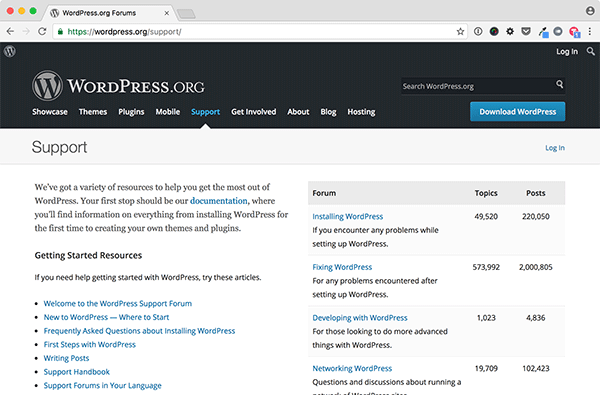Click the green secure padlock icon
The height and width of the screenshot is (395, 600).
(x=60, y=32)
